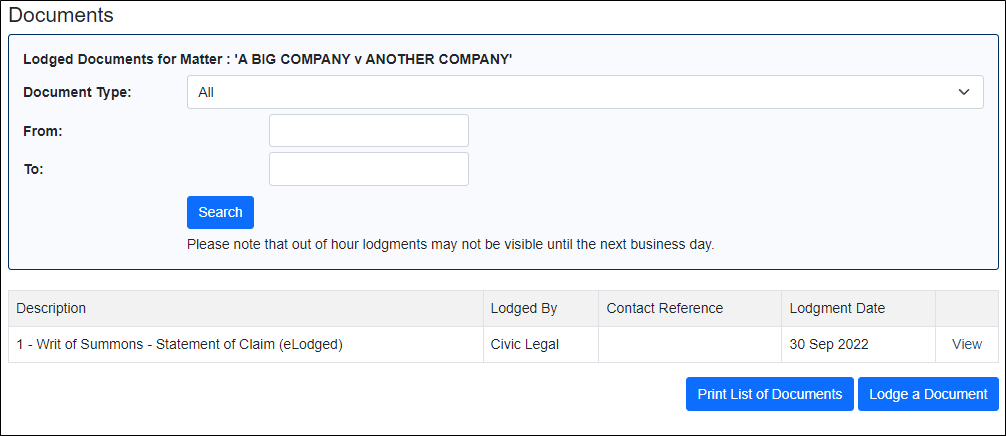Click the out of hour lodgments note

[450, 245]
